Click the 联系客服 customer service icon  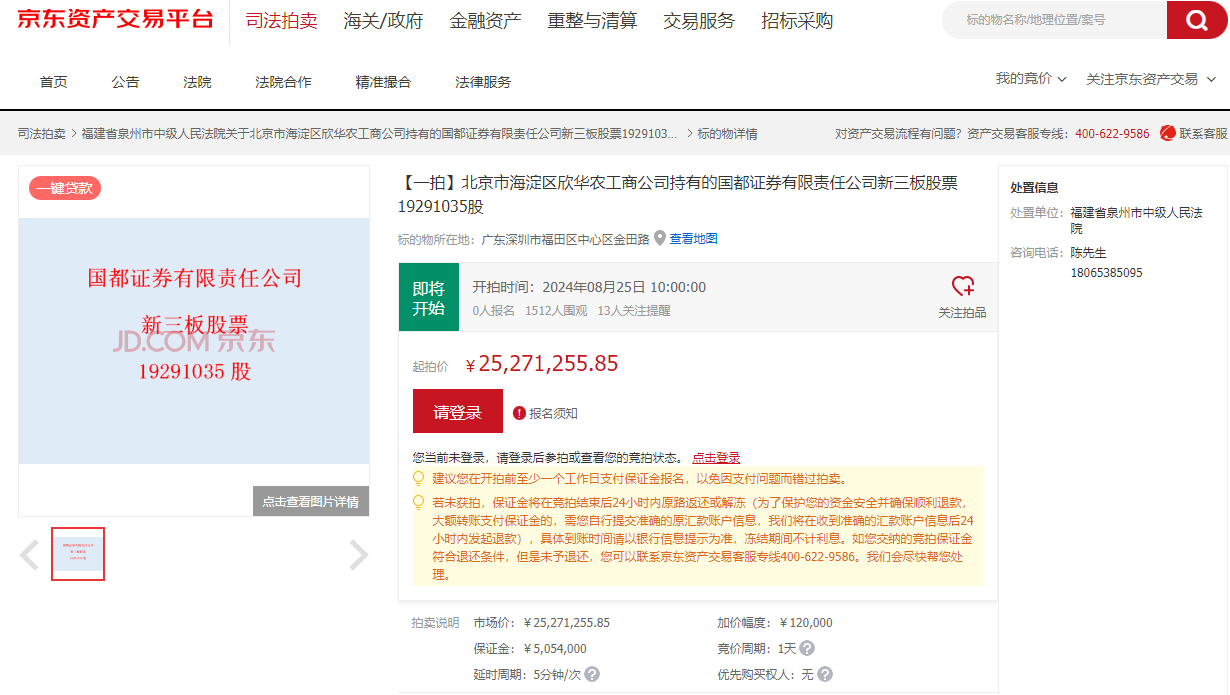tap(1167, 133)
